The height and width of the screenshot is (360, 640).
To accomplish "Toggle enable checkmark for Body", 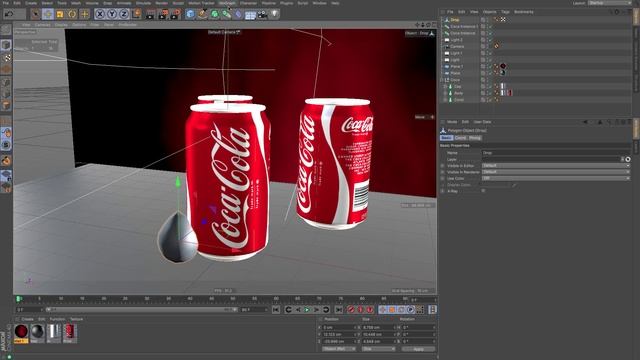I will pyautogui.click(x=490, y=93).
